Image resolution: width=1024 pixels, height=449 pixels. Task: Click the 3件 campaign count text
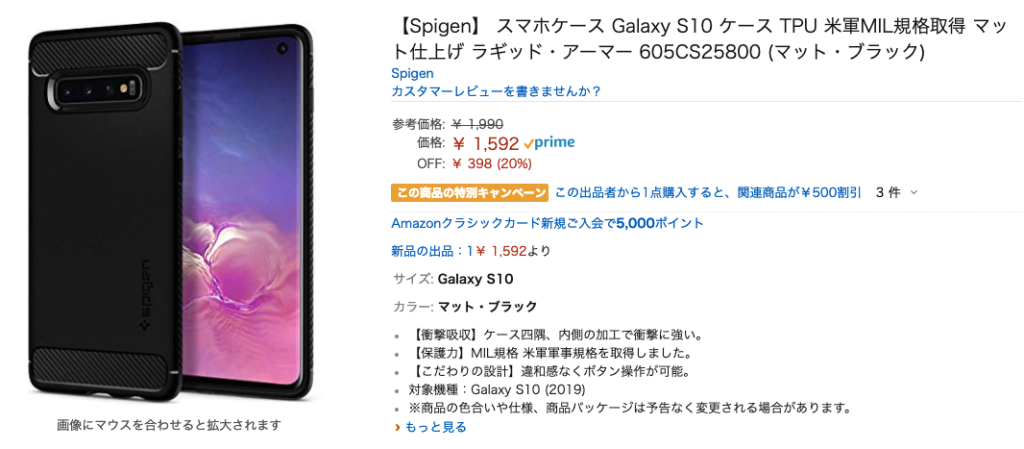pos(887,193)
